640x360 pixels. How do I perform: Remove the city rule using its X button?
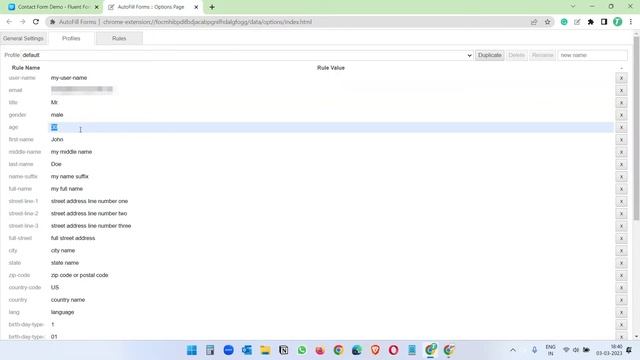(621, 251)
